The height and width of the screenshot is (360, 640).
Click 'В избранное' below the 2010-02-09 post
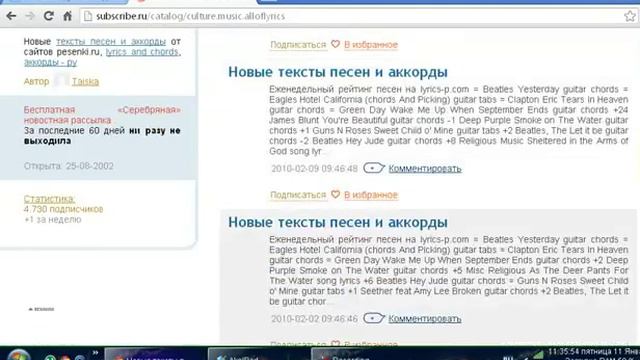(371, 195)
